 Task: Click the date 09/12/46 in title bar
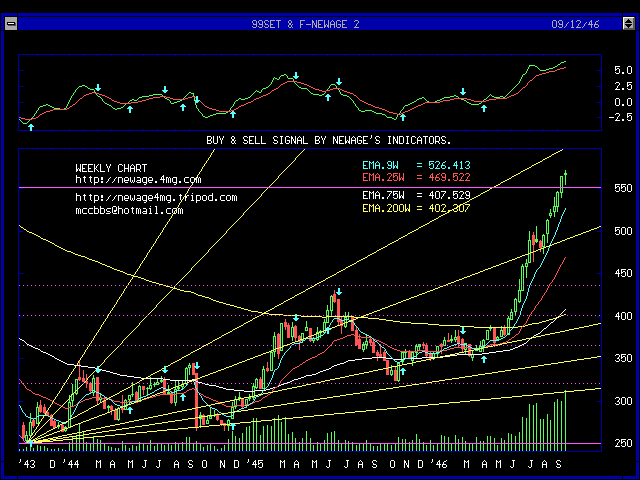(x=575, y=24)
